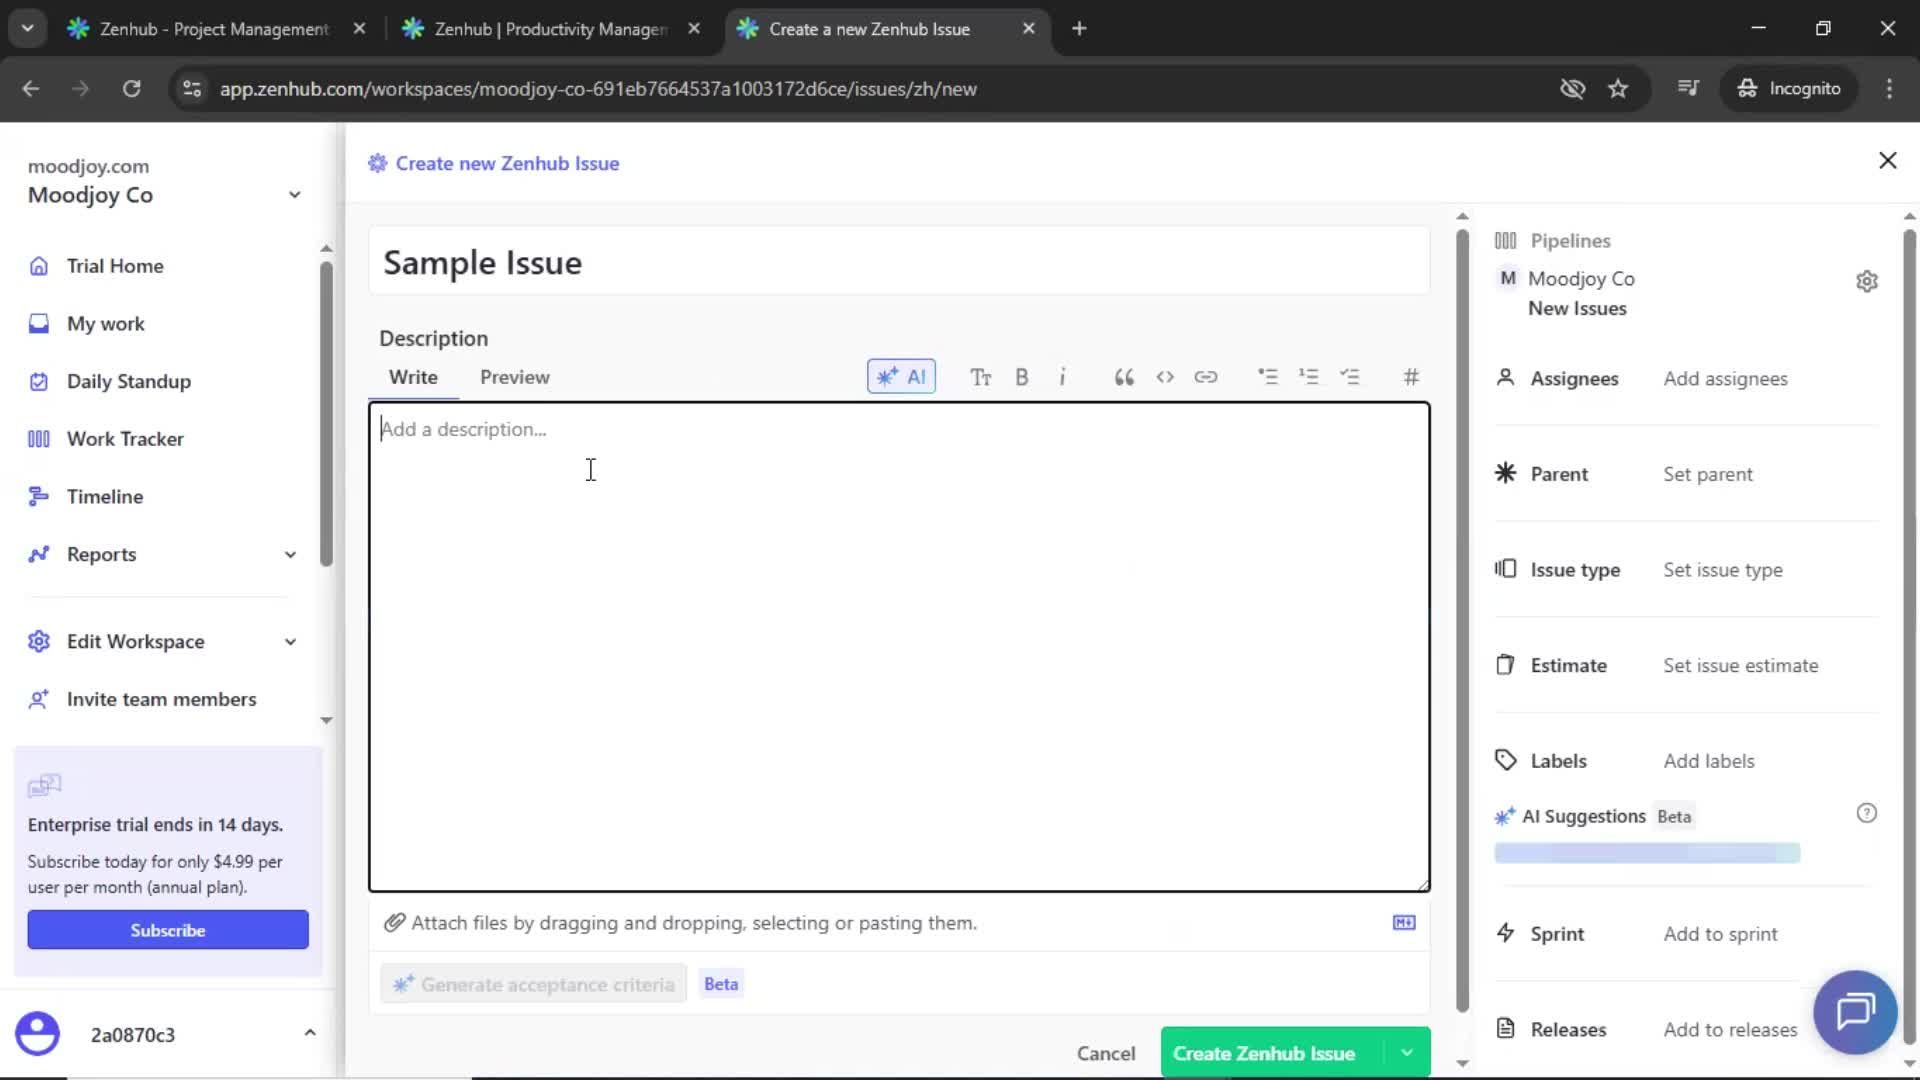Viewport: 1920px width, 1080px height.
Task: Expand the Reports section
Action: pyautogui.click(x=289, y=554)
